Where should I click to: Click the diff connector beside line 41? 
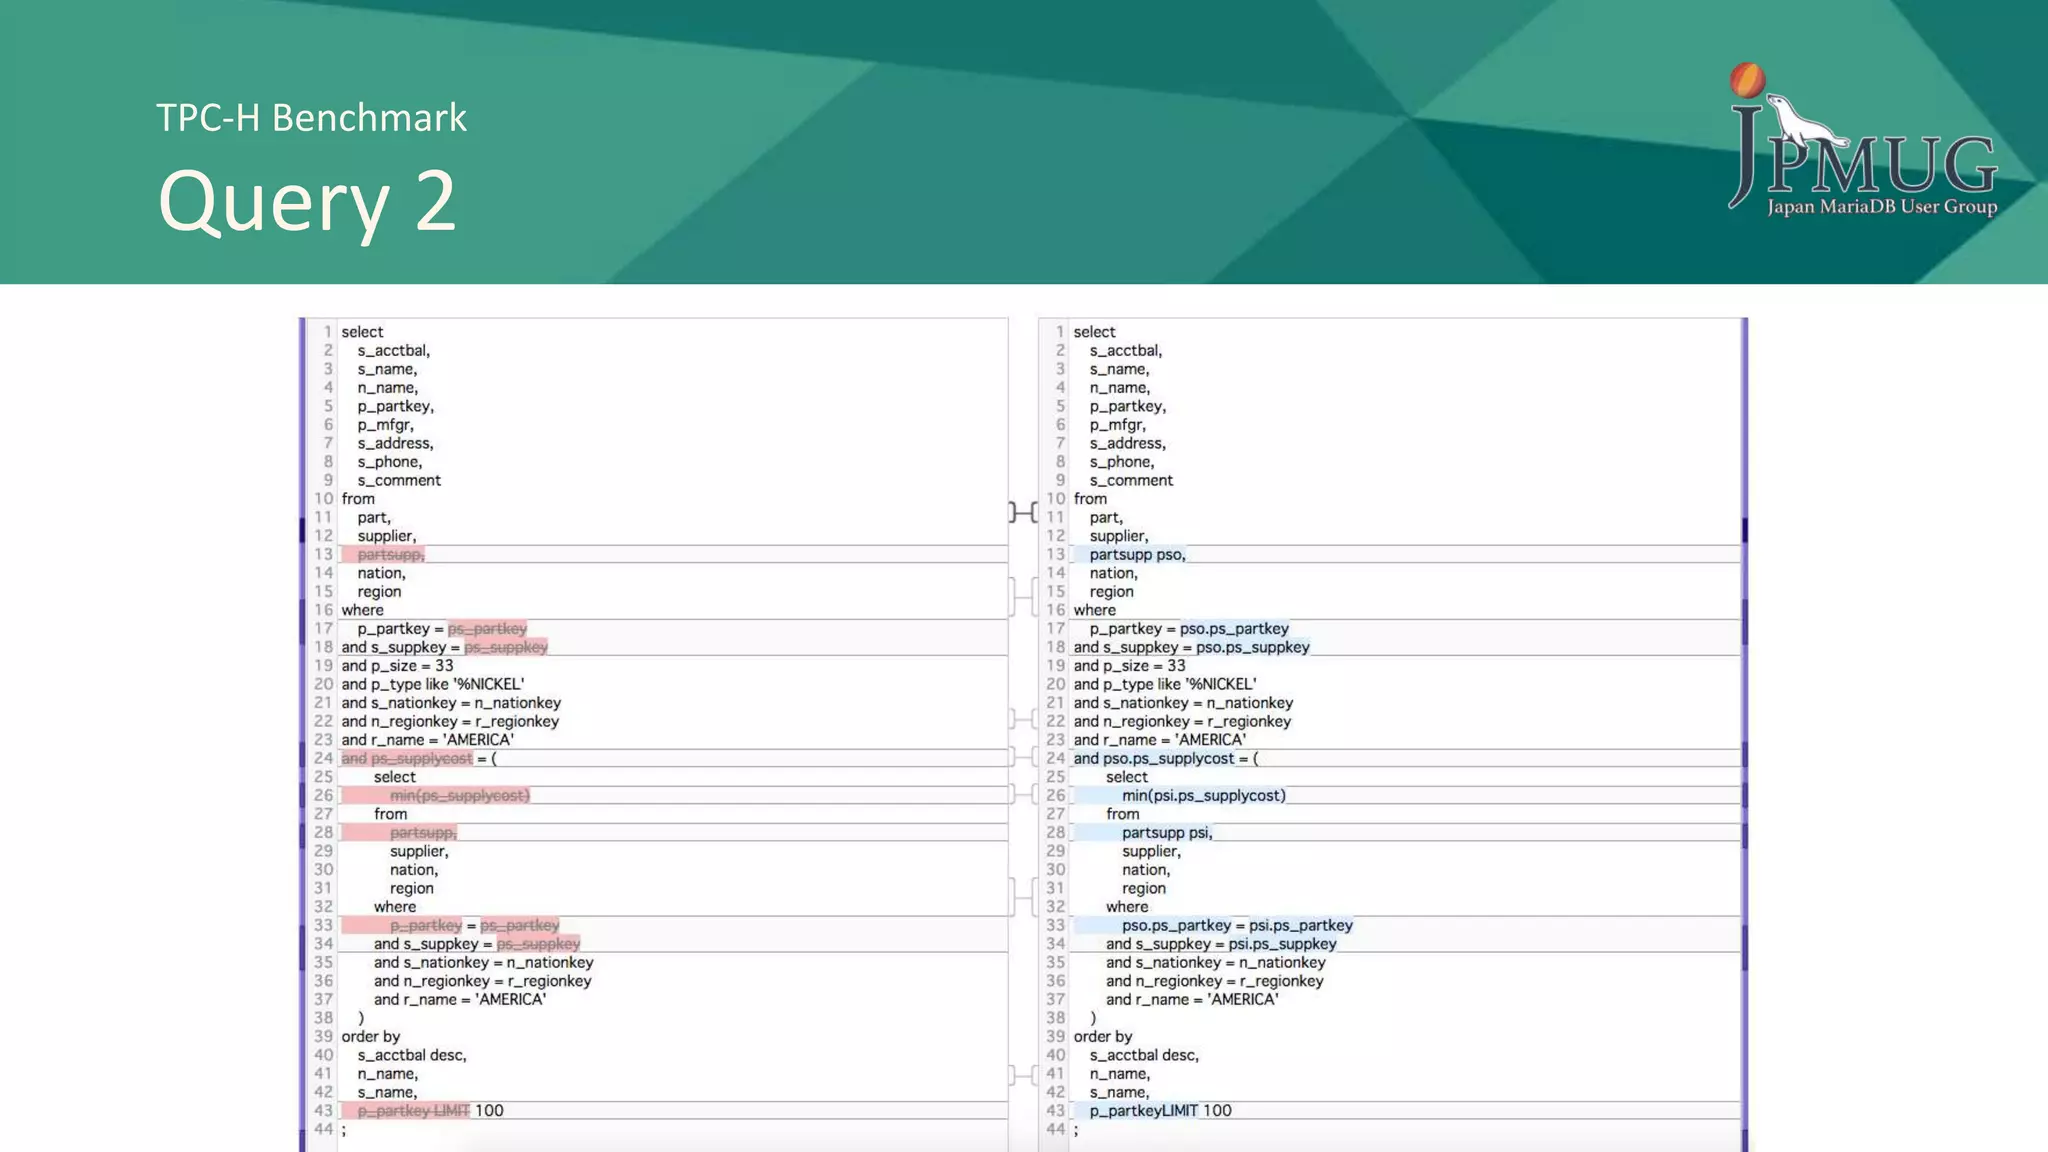pos(1023,1075)
